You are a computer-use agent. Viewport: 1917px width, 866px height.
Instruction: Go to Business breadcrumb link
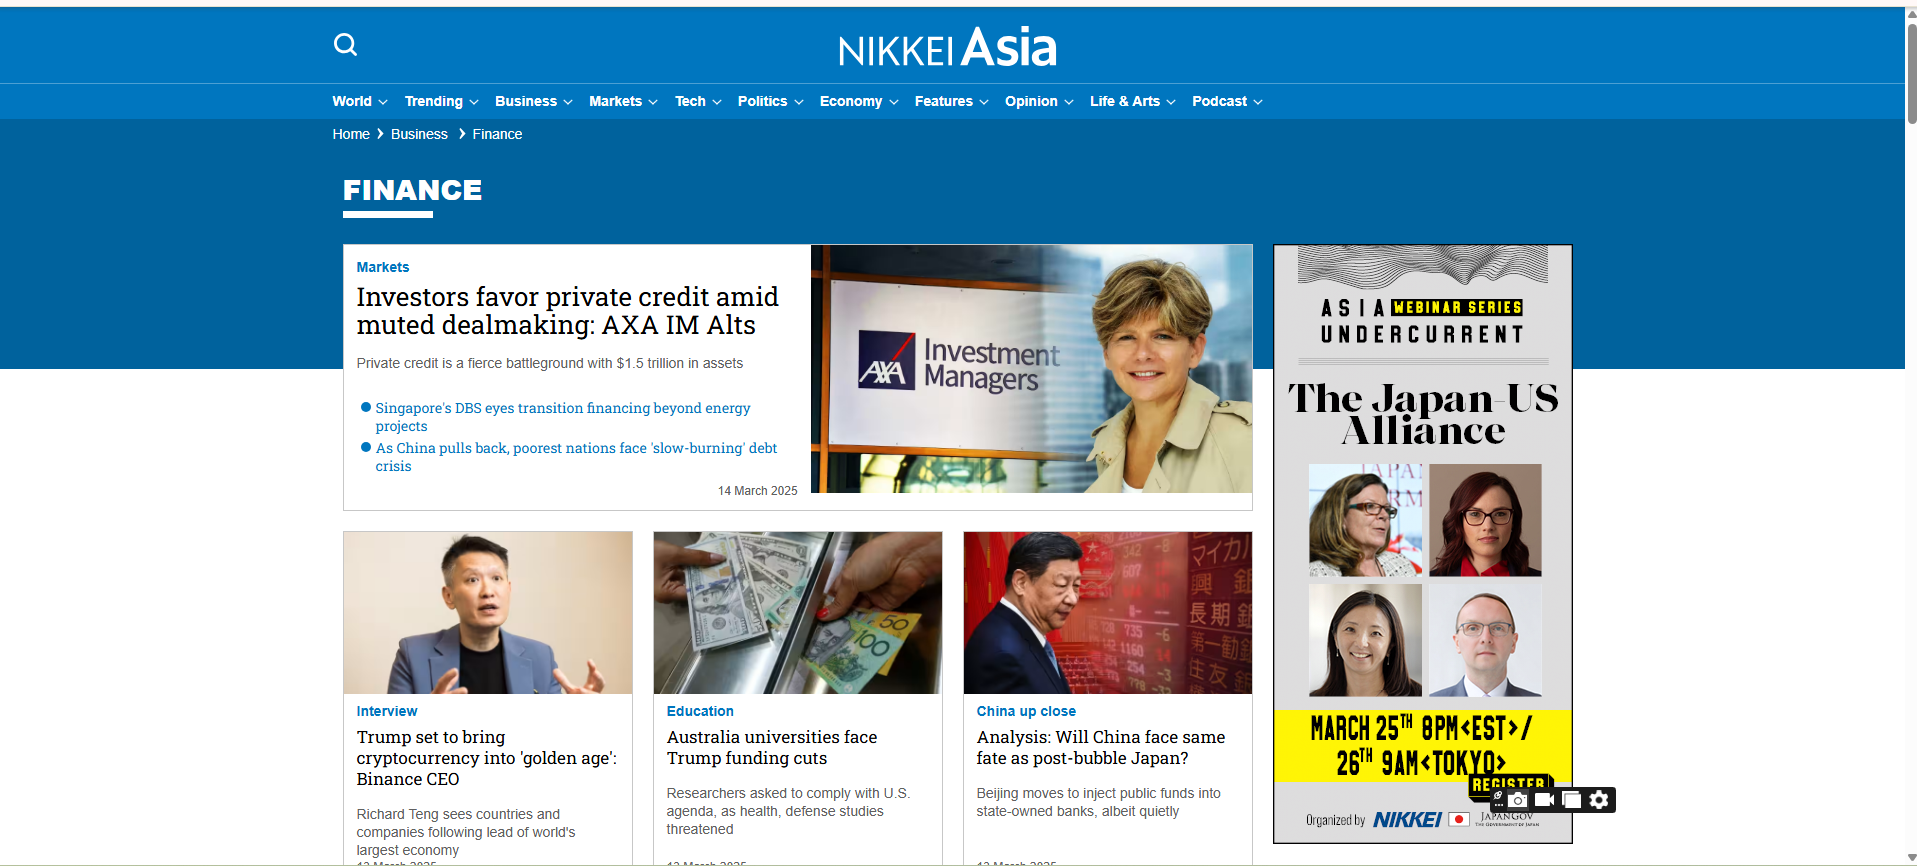pyautogui.click(x=419, y=134)
